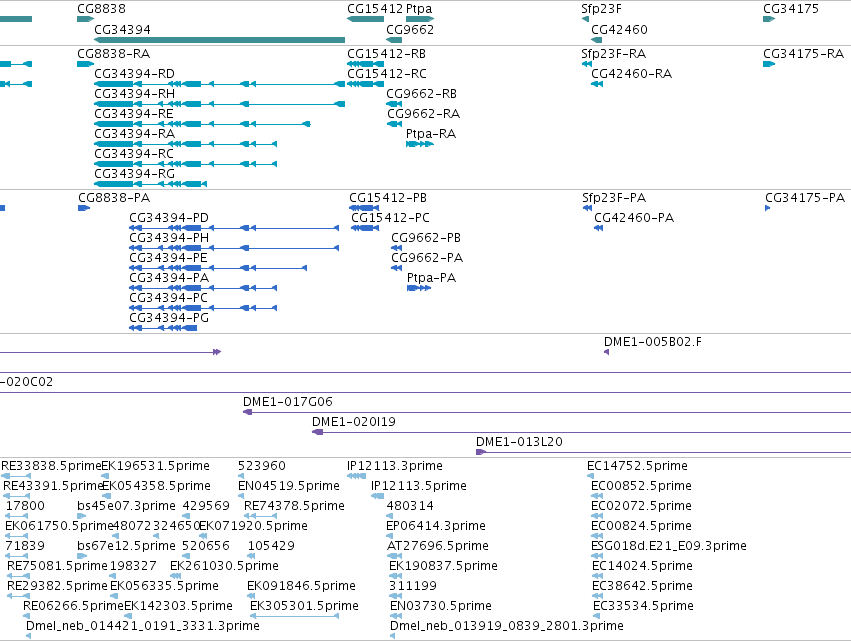This screenshot has width=851, height=641.
Task: Click Dmel_neb_014421_0191_3331.3prime
Action: pyautogui.click(x=143, y=626)
